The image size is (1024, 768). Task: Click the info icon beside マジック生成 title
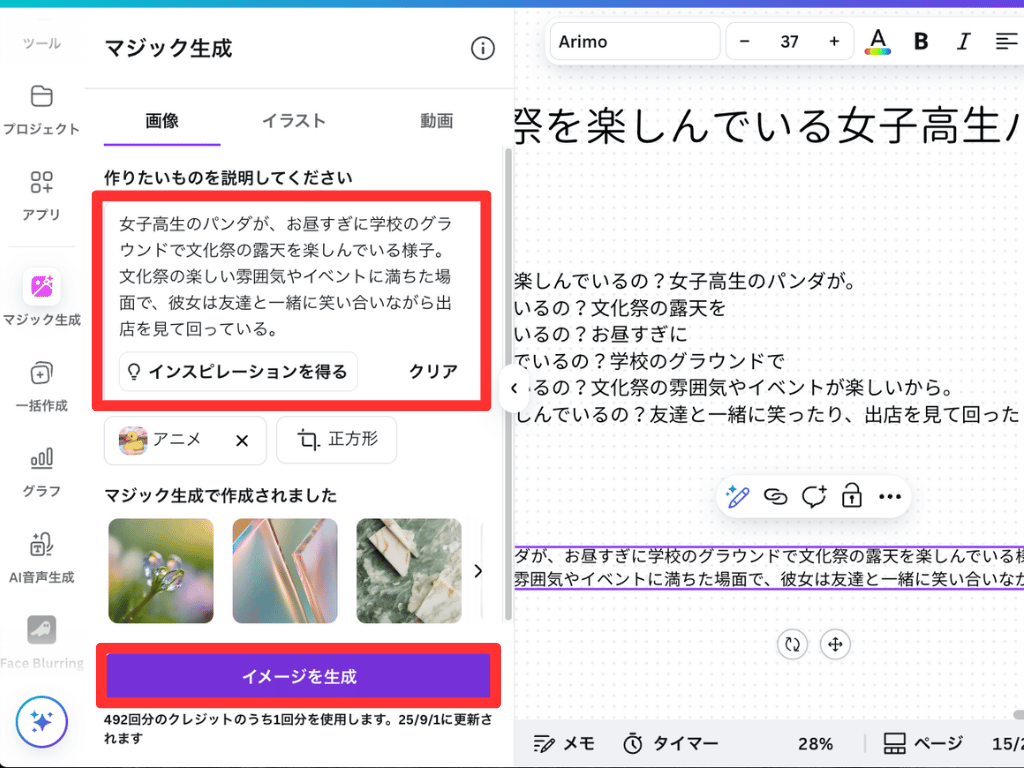coord(483,48)
